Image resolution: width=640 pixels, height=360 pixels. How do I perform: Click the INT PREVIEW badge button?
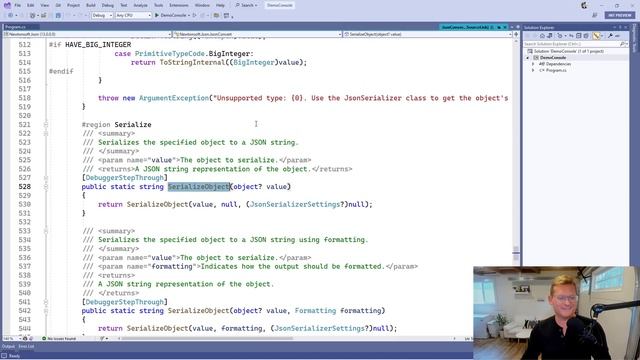[619, 15]
